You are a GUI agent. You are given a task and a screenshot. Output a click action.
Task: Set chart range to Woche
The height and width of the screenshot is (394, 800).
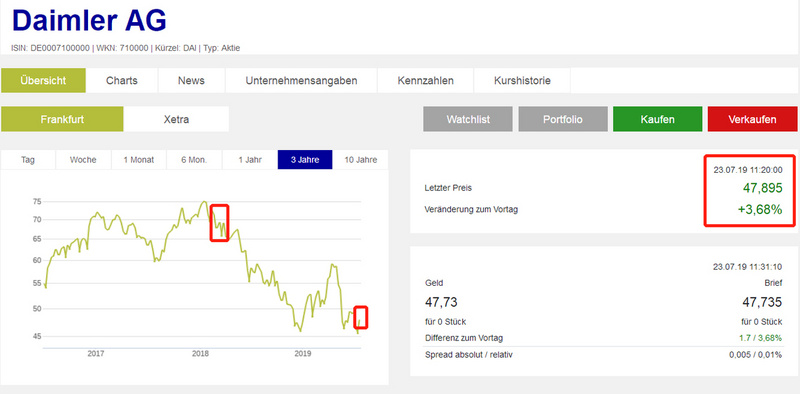[x=83, y=160]
